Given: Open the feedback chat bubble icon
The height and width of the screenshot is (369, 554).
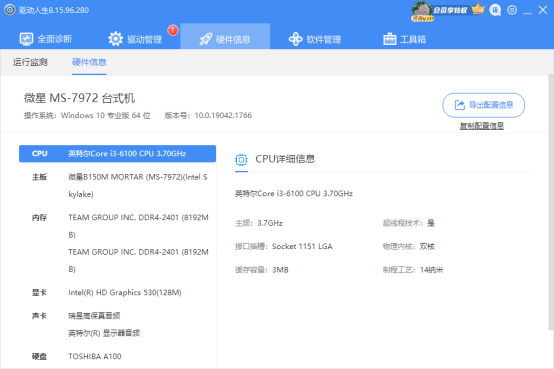Looking at the screenshot, I should point(495,10).
